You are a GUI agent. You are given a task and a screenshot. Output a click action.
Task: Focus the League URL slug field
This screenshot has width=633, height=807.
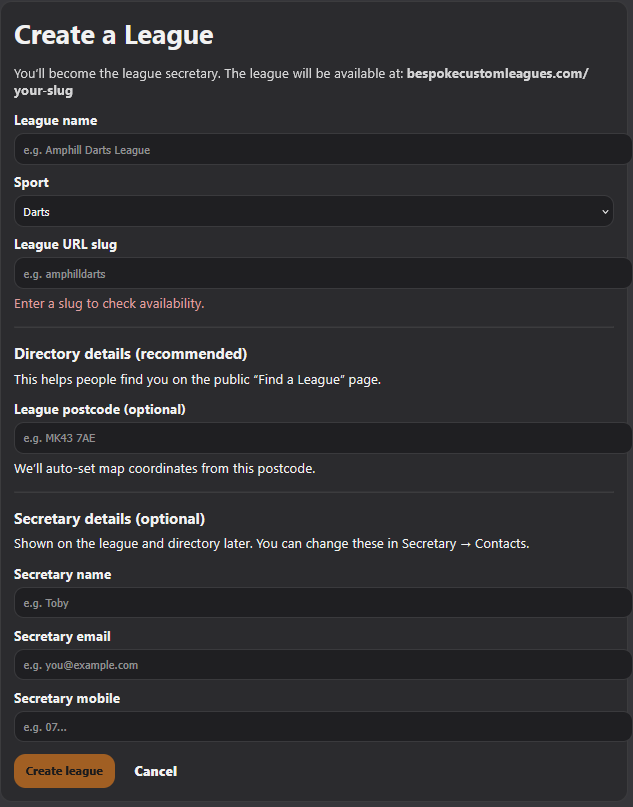320,274
